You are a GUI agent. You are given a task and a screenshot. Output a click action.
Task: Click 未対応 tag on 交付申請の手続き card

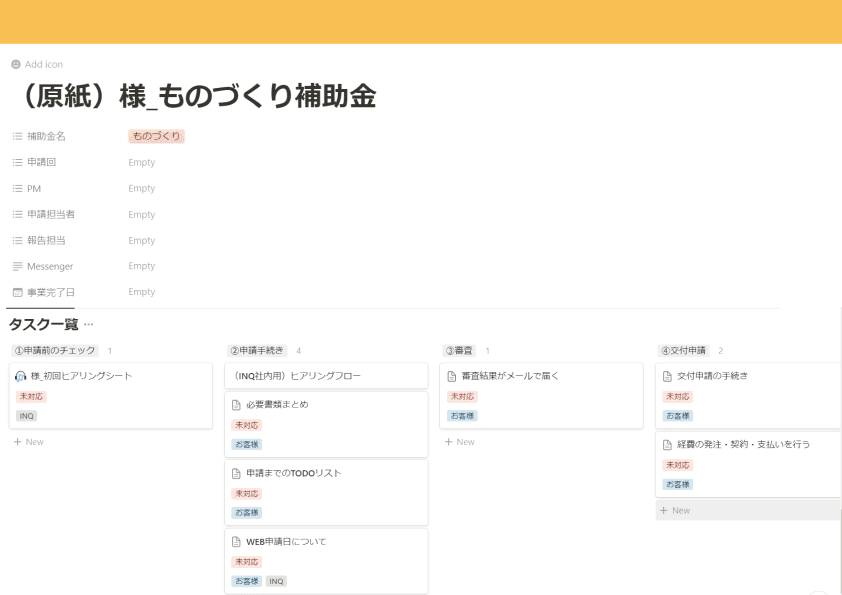click(x=678, y=397)
